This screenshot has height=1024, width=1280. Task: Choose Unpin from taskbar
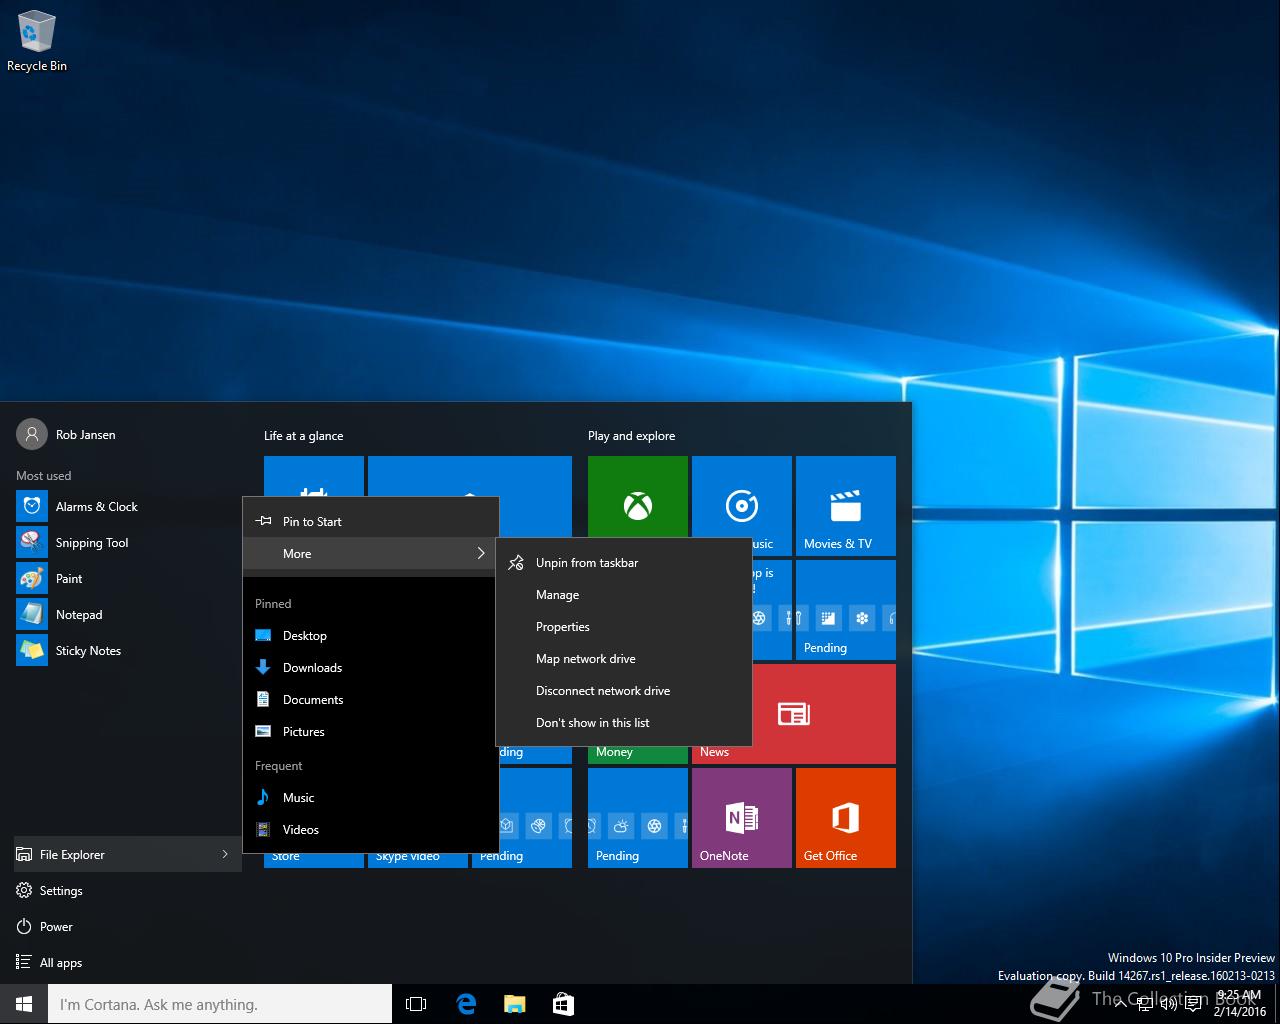pos(623,562)
